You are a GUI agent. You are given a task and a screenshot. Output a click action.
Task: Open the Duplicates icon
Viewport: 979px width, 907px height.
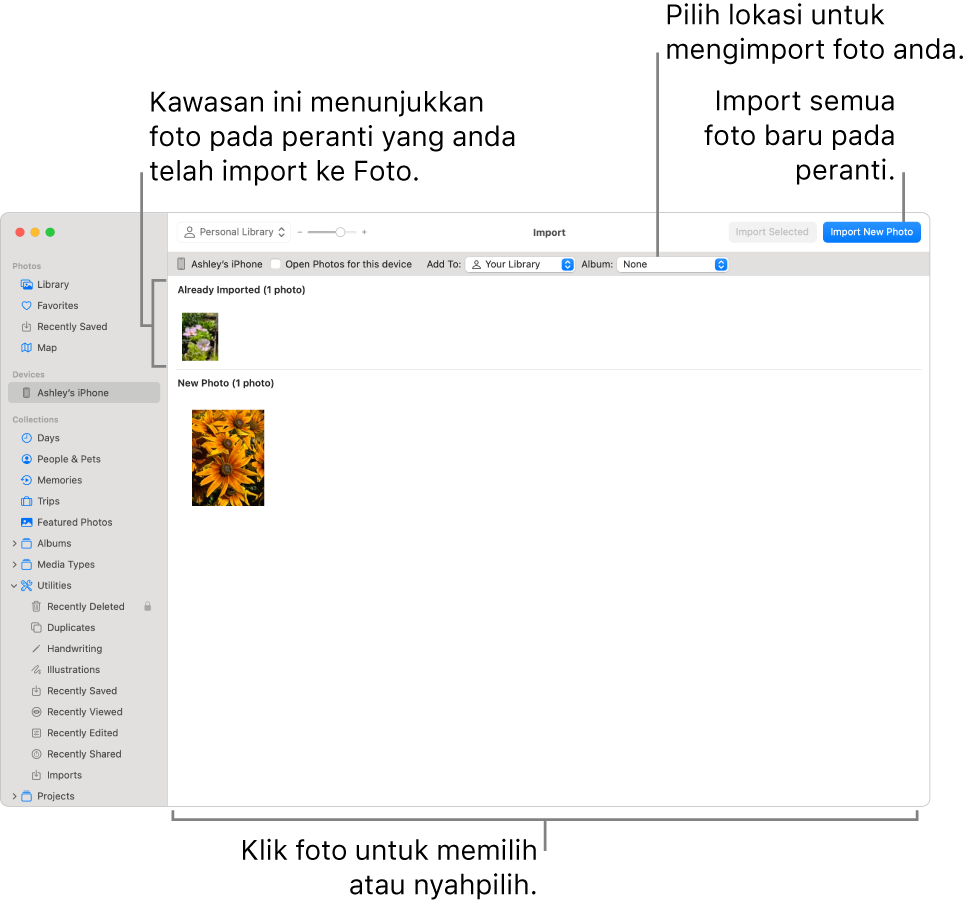(x=36, y=628)
